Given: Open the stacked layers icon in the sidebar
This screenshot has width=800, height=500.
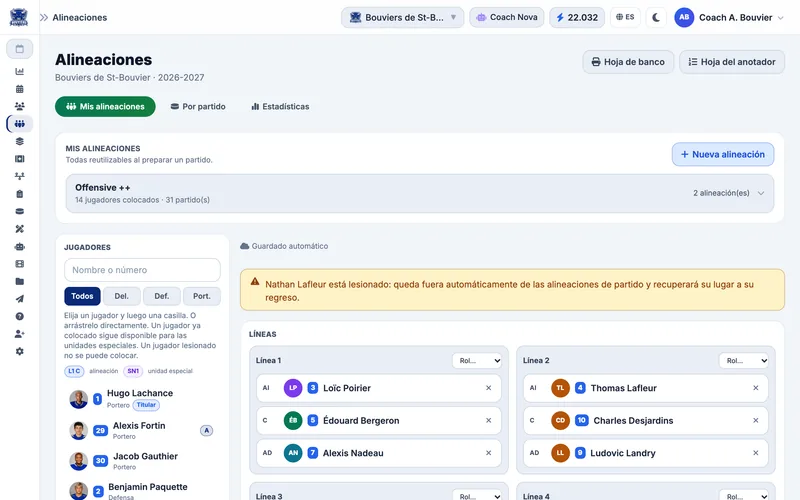Looking at the screenshot, I should (x=19, y=141).
